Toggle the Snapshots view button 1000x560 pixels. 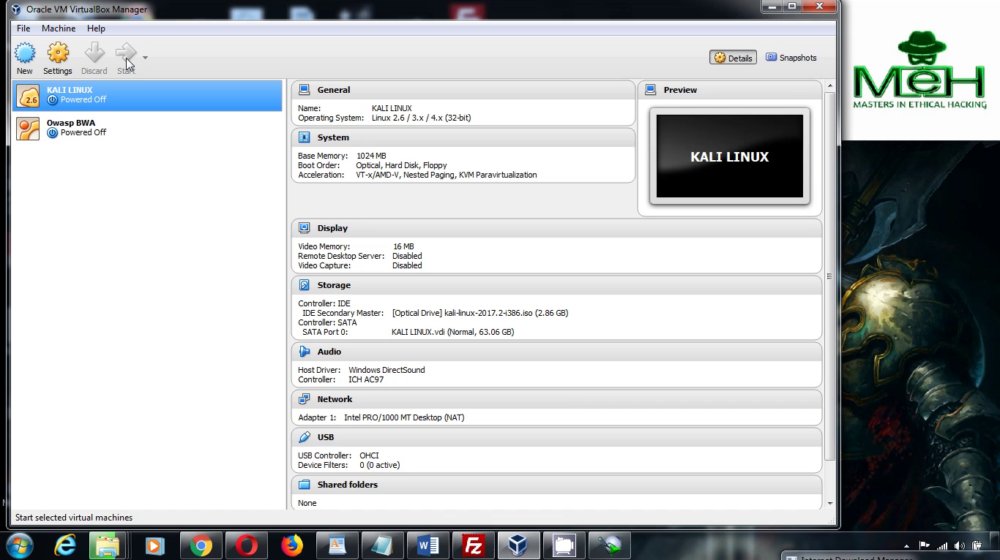pos(791,57)
